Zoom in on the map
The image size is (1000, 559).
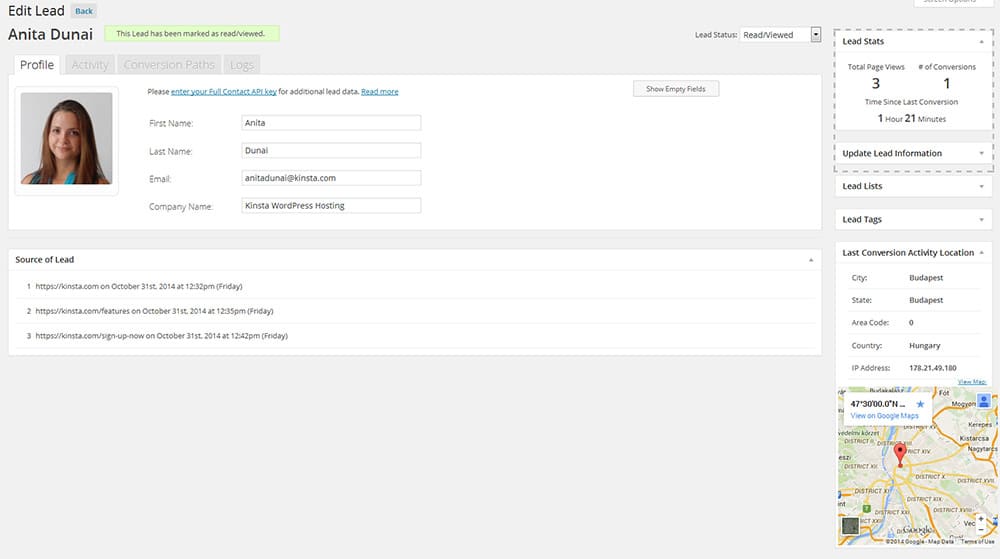[983, 520]
